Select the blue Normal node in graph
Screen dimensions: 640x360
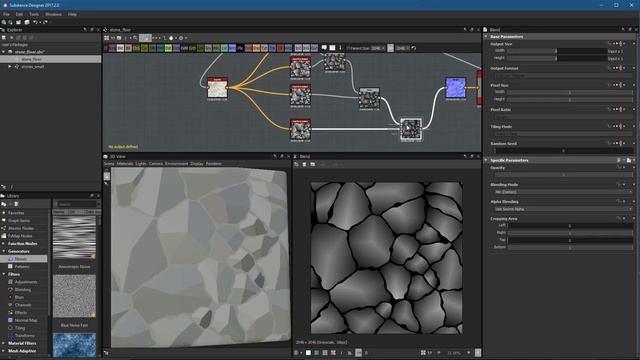pyautogui.click(x=456, y=88)
